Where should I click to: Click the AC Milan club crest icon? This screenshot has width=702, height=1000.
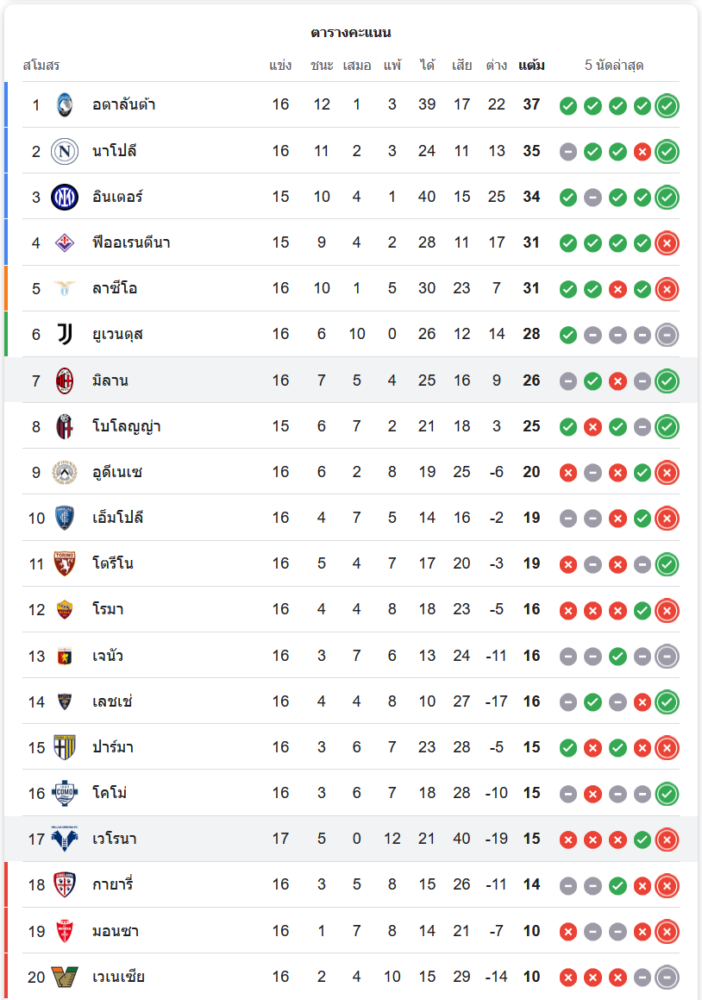click(65, 380)
